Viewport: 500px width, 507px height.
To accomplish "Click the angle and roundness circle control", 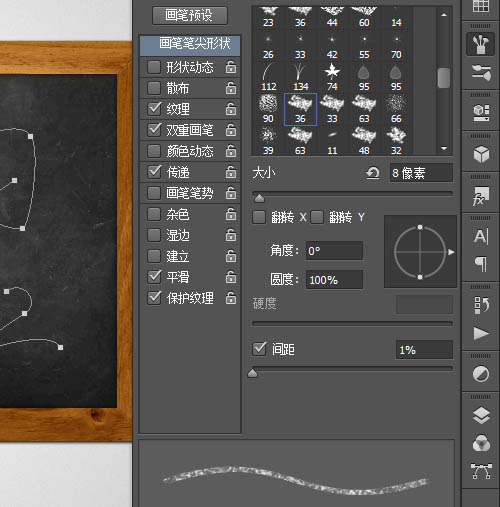I will 420,252.
